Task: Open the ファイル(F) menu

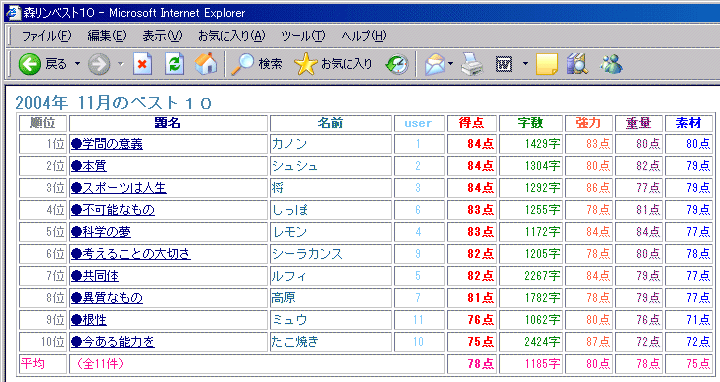Action: point(47,36)
